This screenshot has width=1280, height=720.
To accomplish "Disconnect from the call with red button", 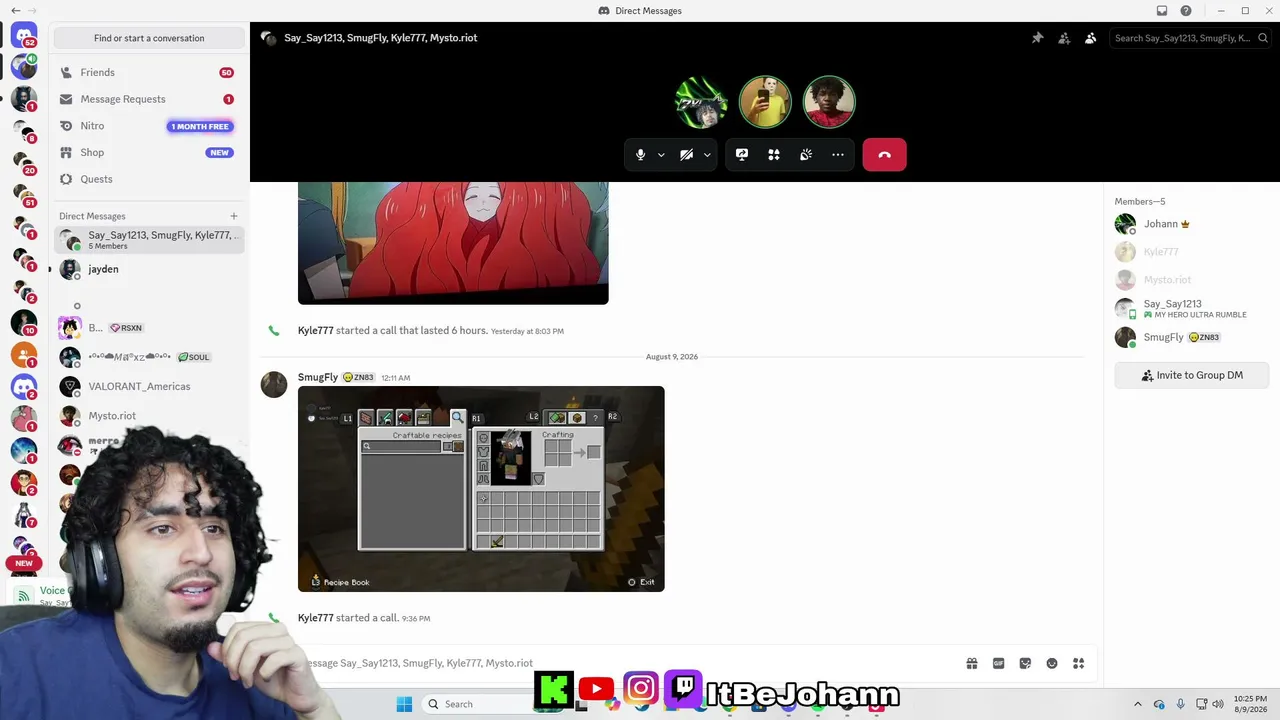I will tap(884, 155).
